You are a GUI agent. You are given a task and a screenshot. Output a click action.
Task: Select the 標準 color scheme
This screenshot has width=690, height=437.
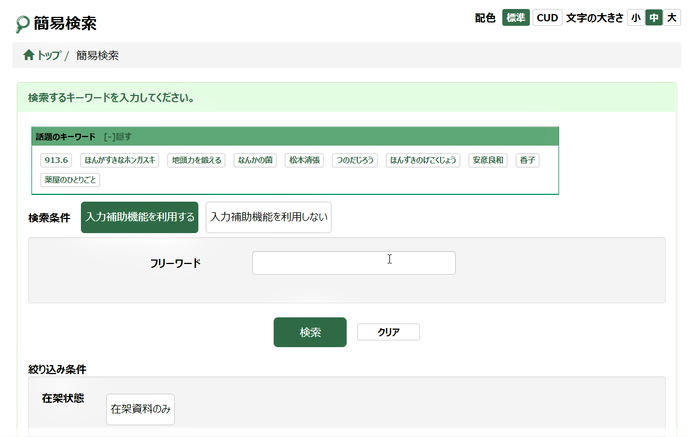(515, 18)
